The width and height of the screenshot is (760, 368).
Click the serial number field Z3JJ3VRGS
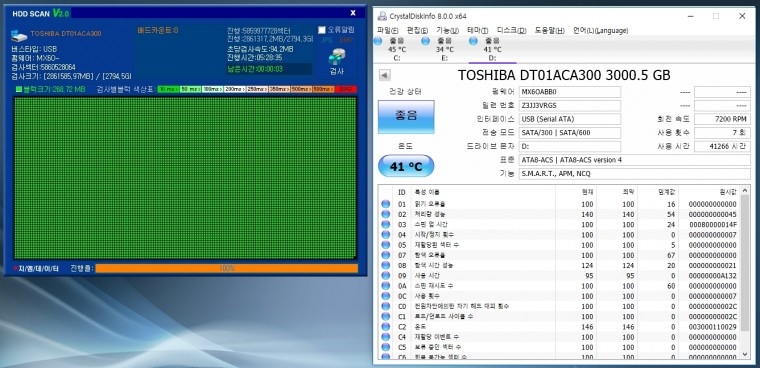coord(570,105)
